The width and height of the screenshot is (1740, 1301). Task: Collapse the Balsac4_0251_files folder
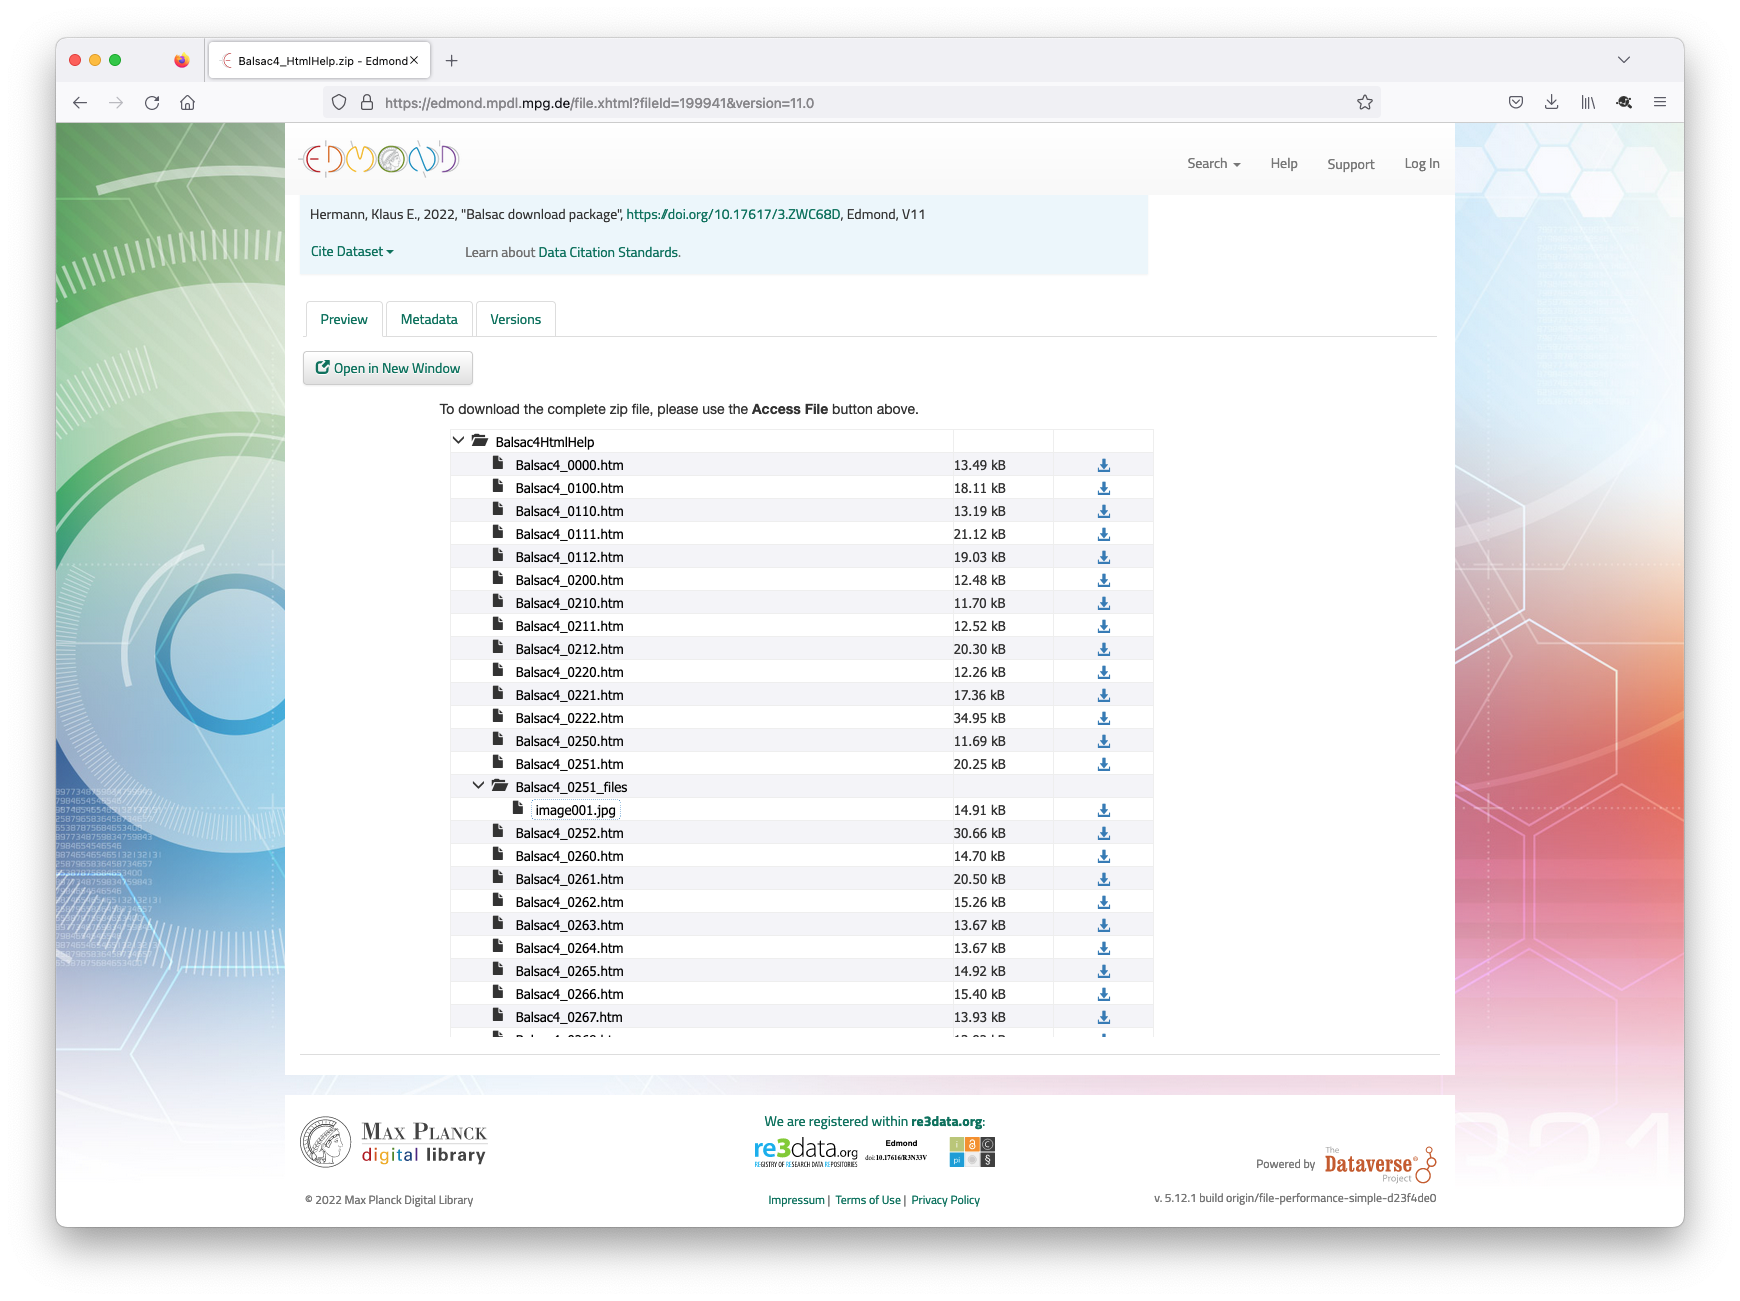click(x=478, y=786)
